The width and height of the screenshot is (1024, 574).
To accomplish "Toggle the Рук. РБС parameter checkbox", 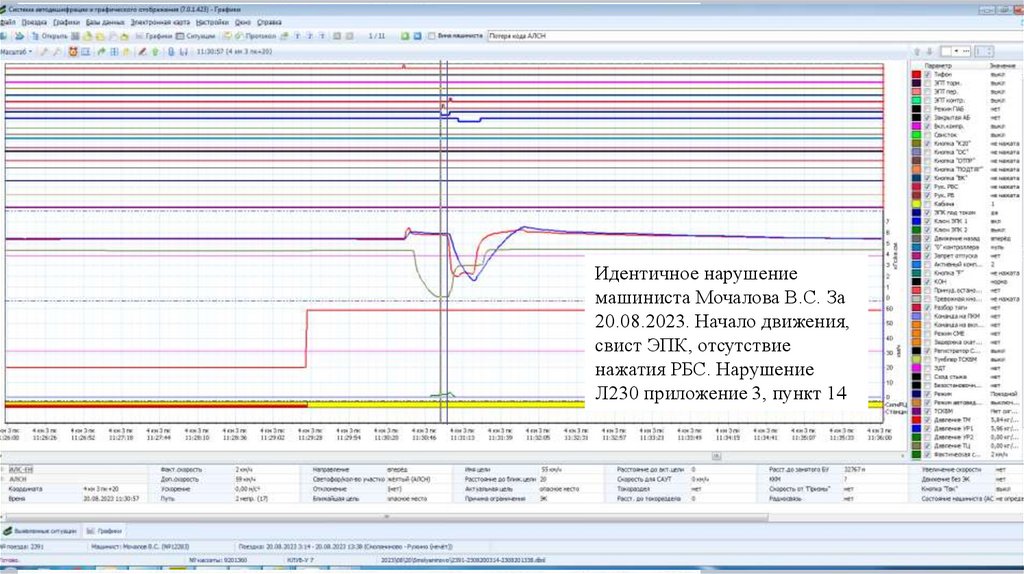I will (x=927, y=186).
